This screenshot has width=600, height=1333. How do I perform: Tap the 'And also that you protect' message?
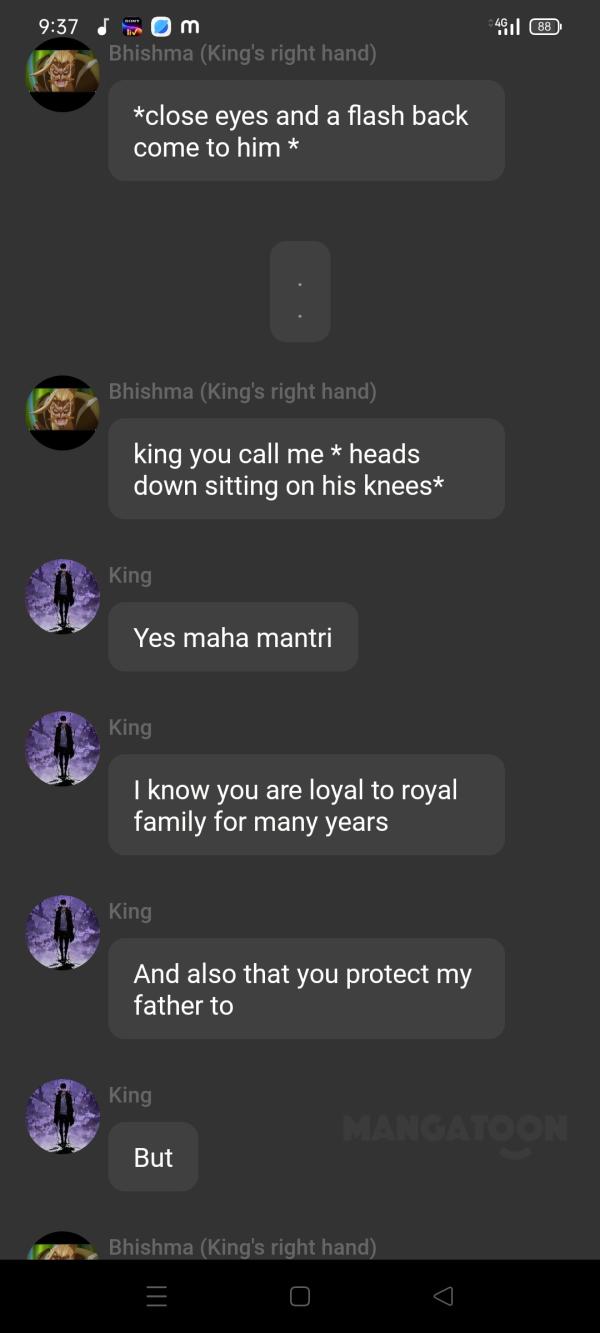[x=306, y=989]
